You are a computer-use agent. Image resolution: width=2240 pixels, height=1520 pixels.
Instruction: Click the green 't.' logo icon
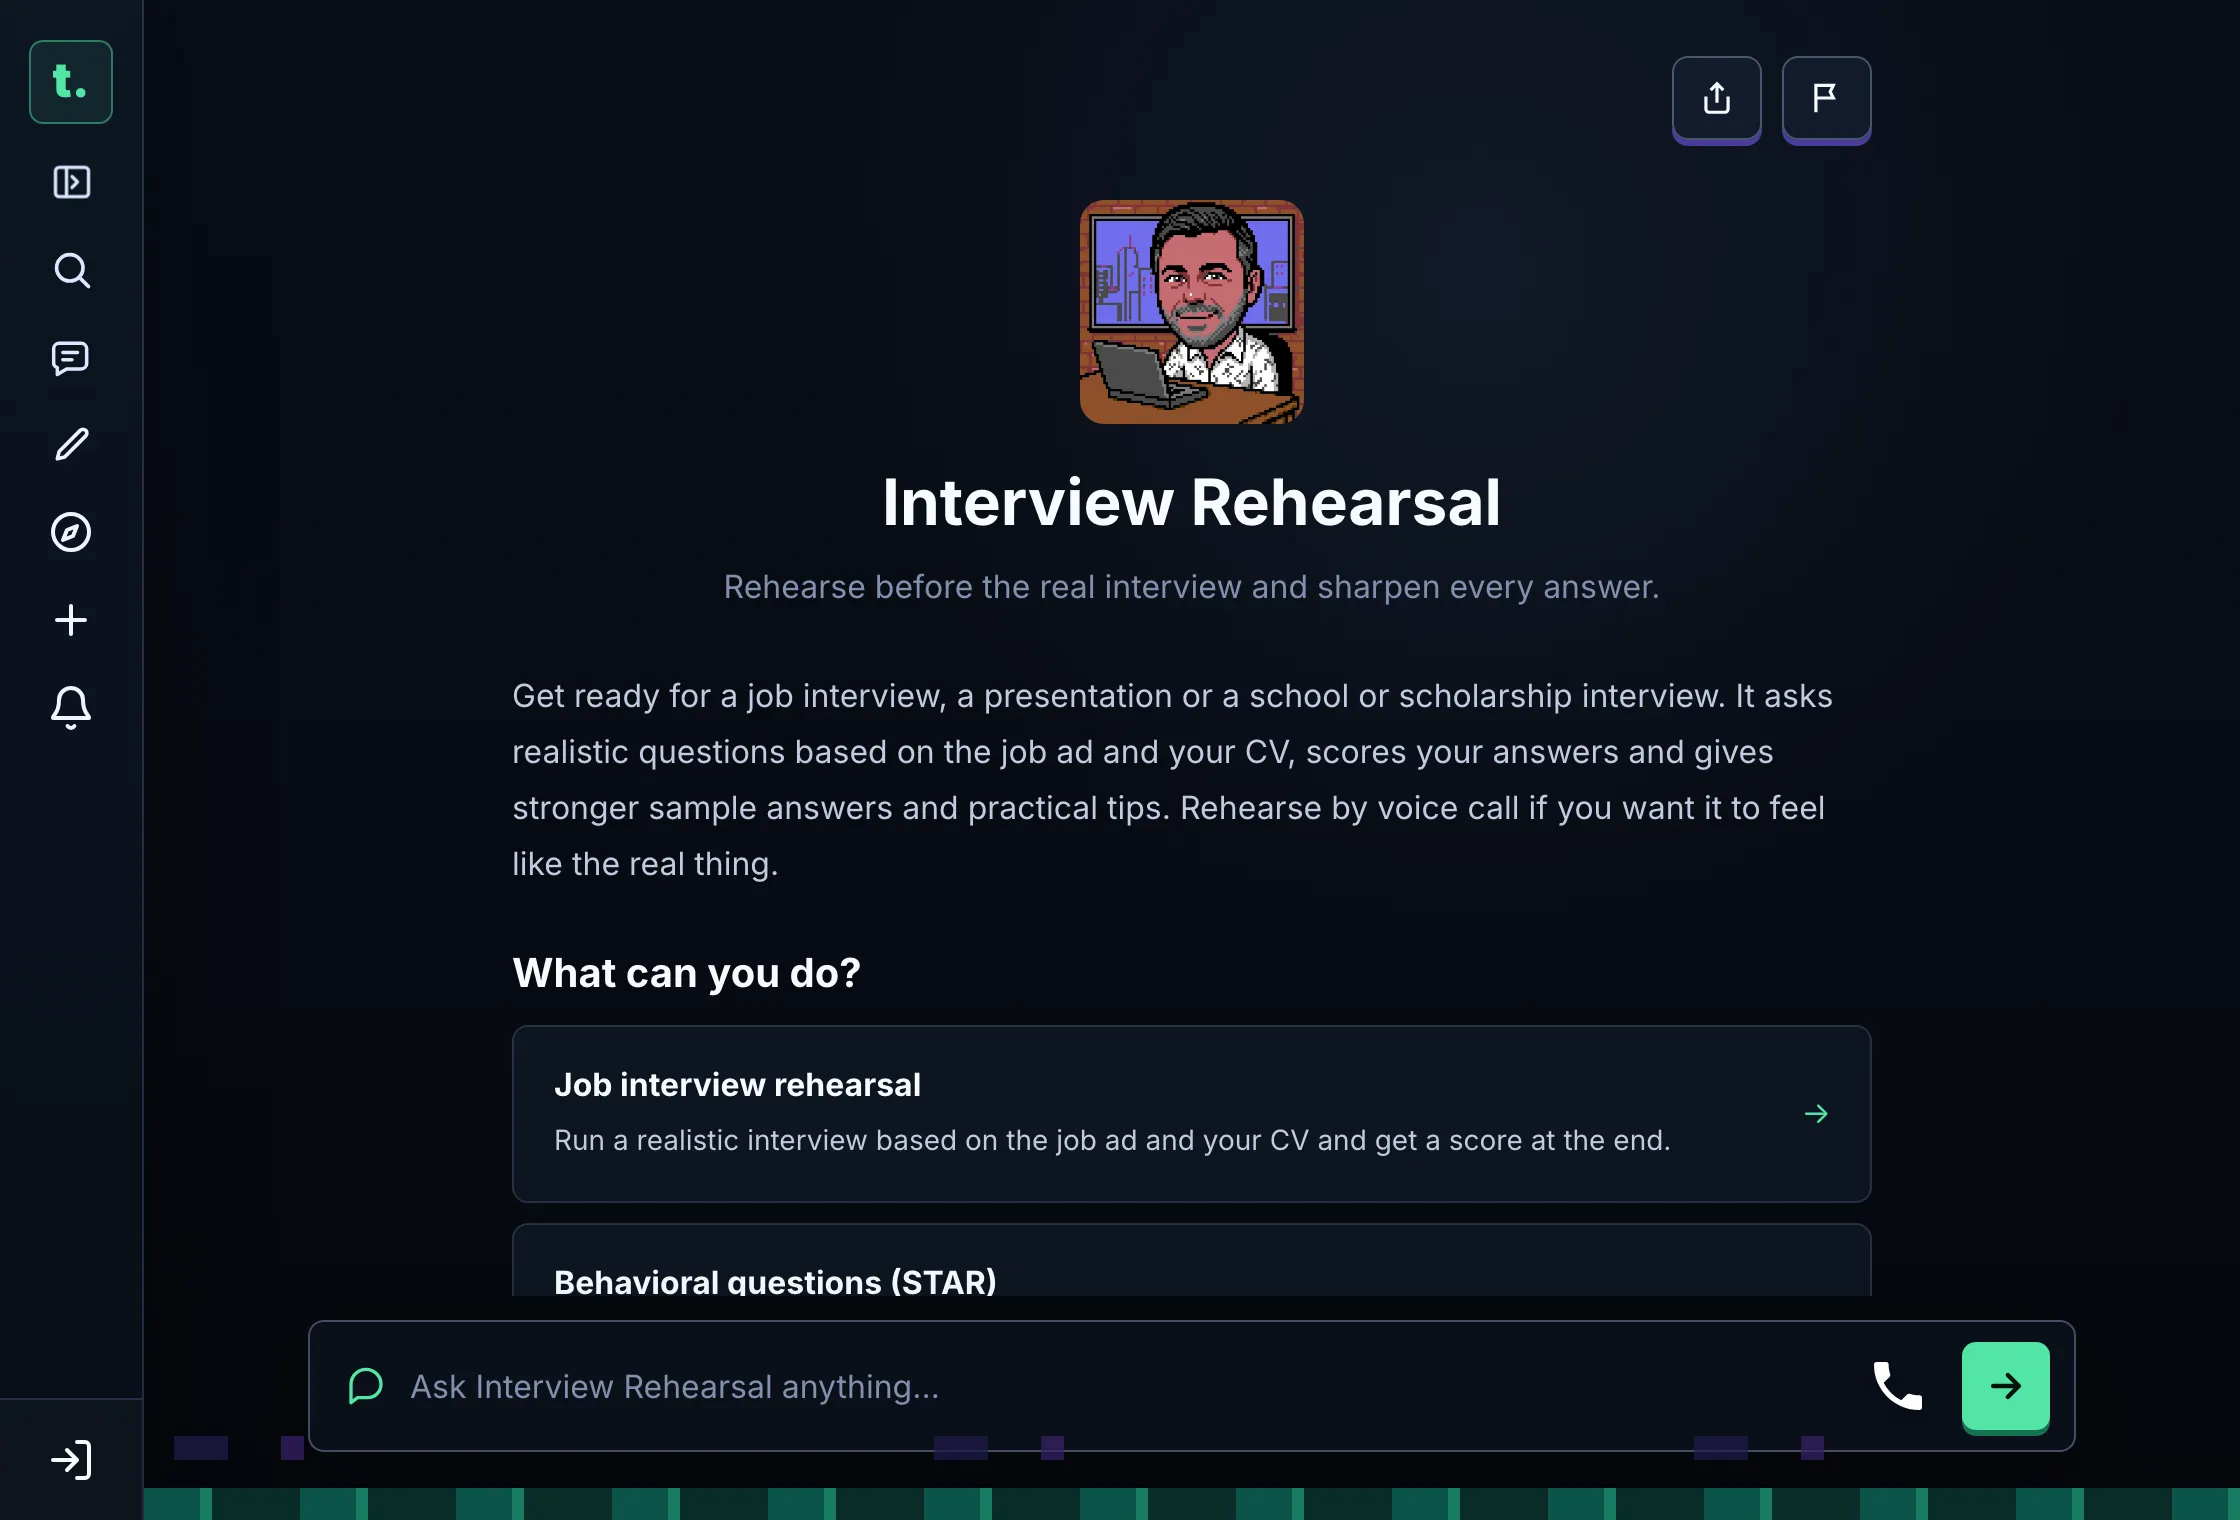[71, 82]
